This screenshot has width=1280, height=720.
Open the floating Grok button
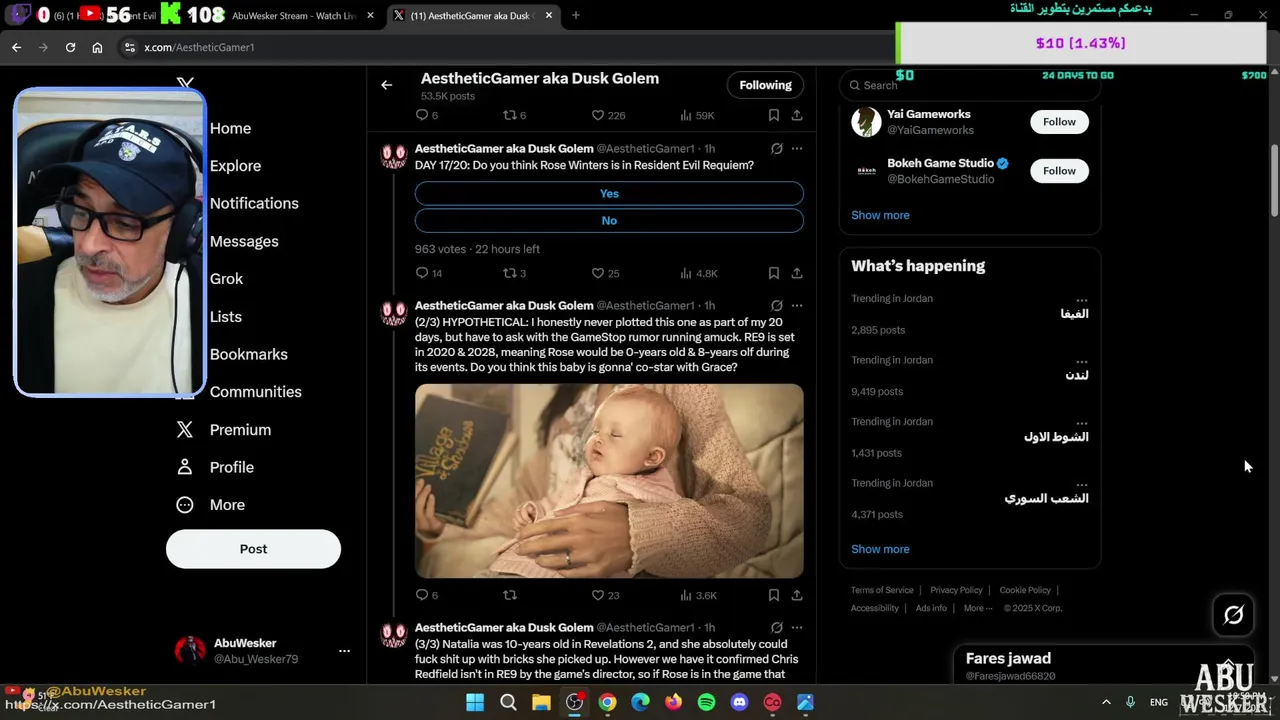1233,615
